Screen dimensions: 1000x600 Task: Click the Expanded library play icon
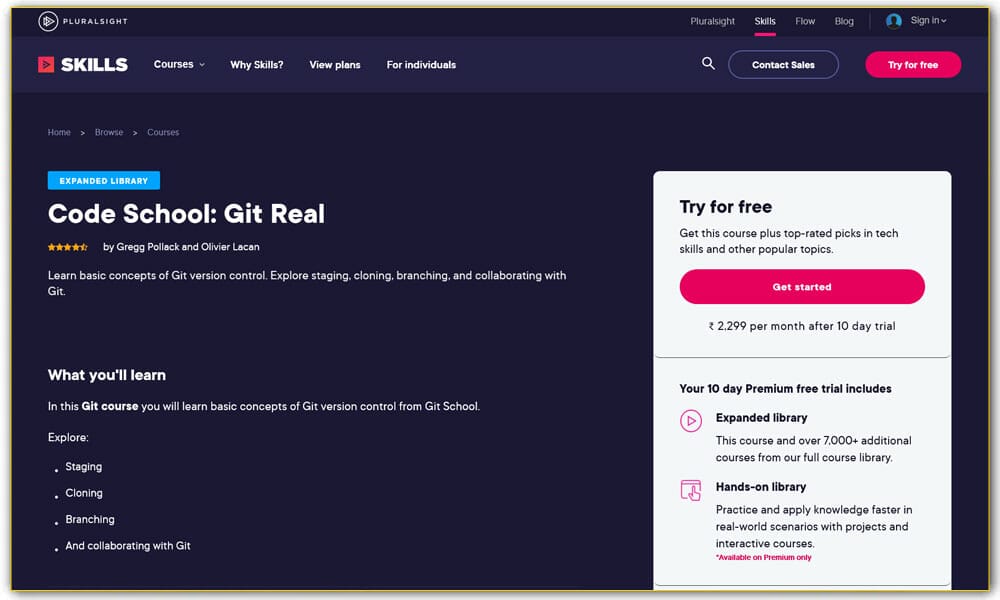click(691, 421)
